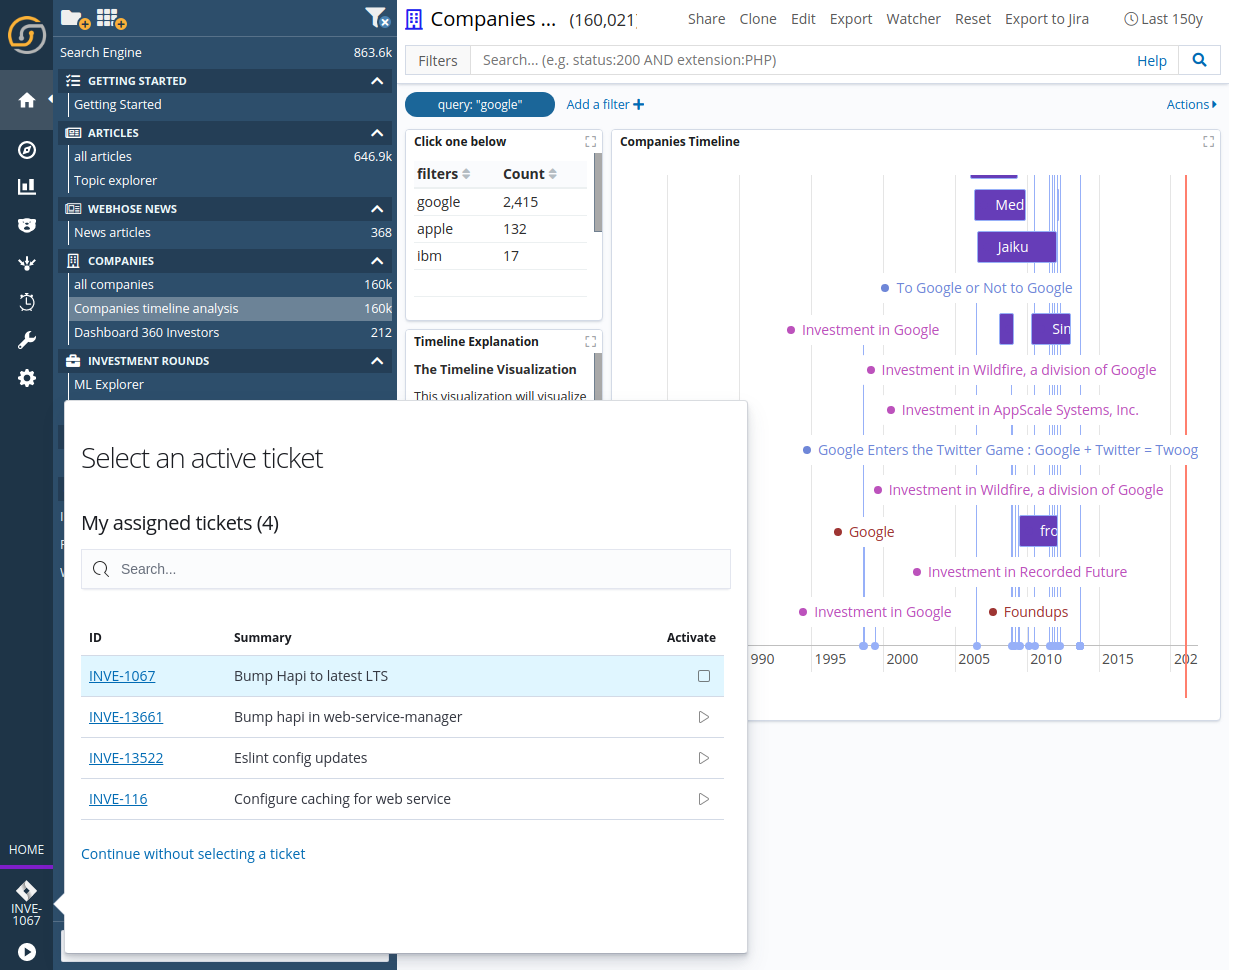Click the Edit menu item
Screen dimensions: 1234x970
pyautogui.click(x=803, y=19)
